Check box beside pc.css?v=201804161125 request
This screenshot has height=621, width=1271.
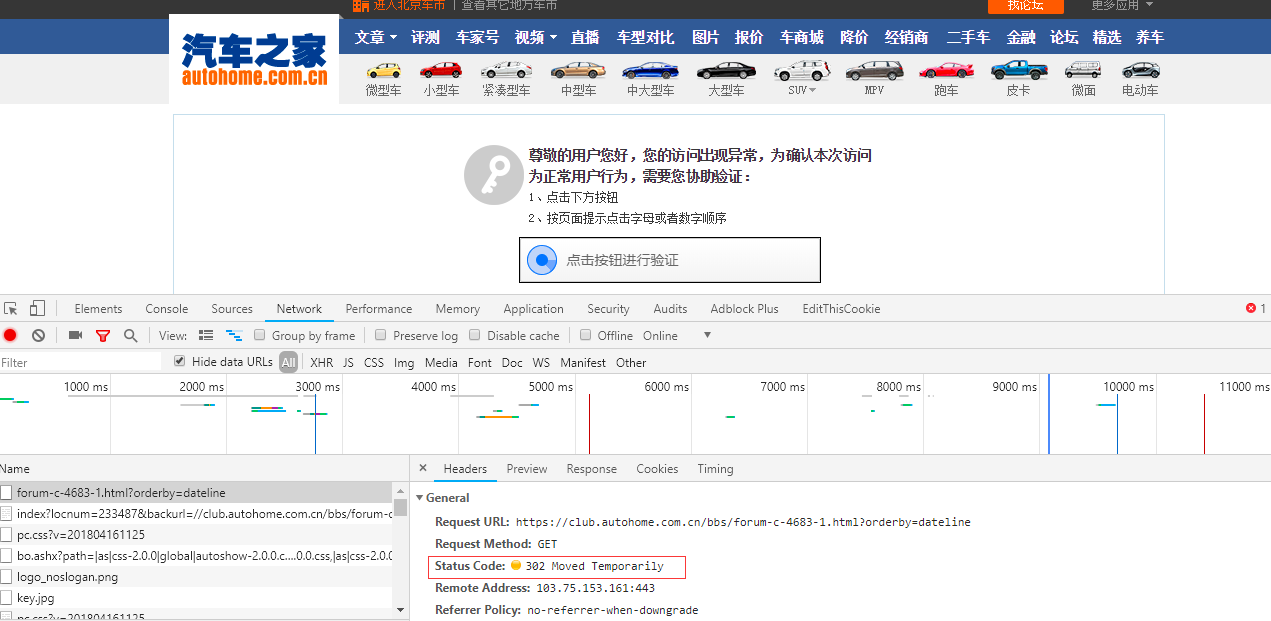(x=6, y=534)
